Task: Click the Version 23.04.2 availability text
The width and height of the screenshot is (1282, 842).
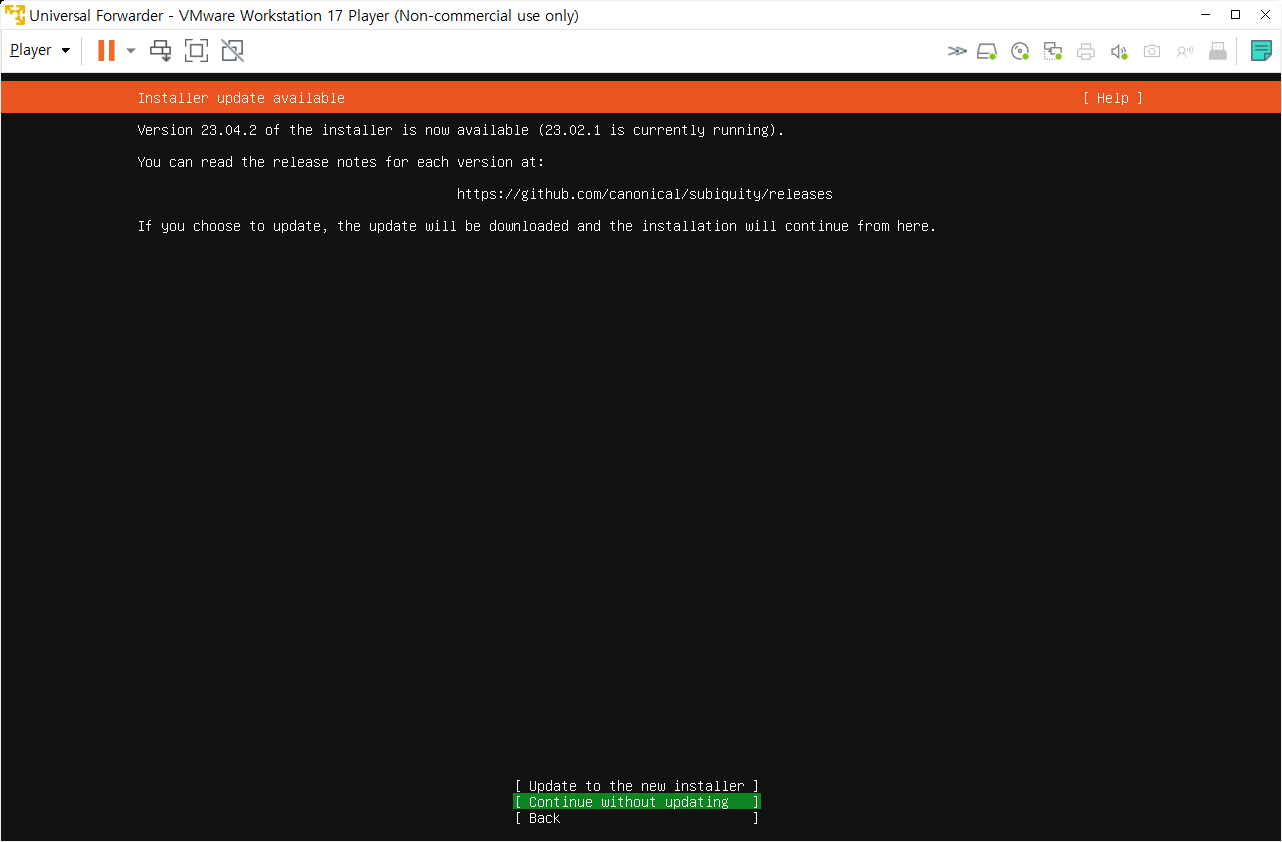Action: [x=461, y=130]
